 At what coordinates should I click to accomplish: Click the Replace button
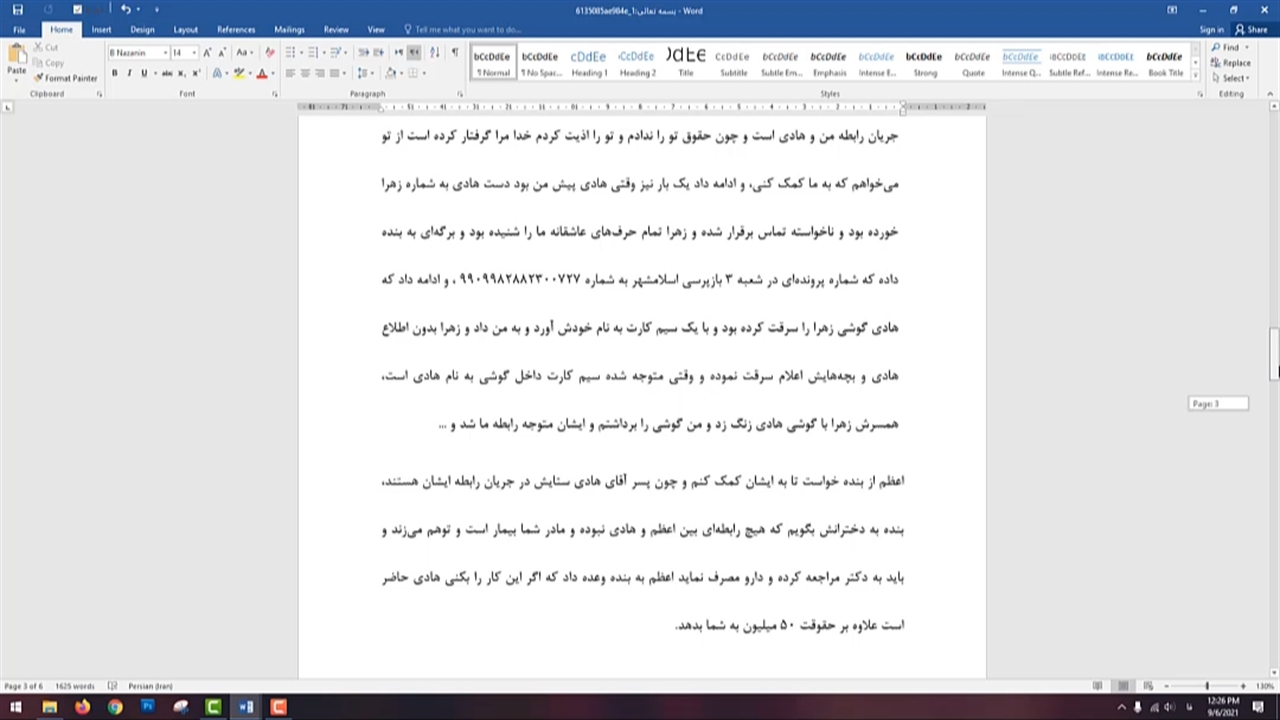(1230, 63)
